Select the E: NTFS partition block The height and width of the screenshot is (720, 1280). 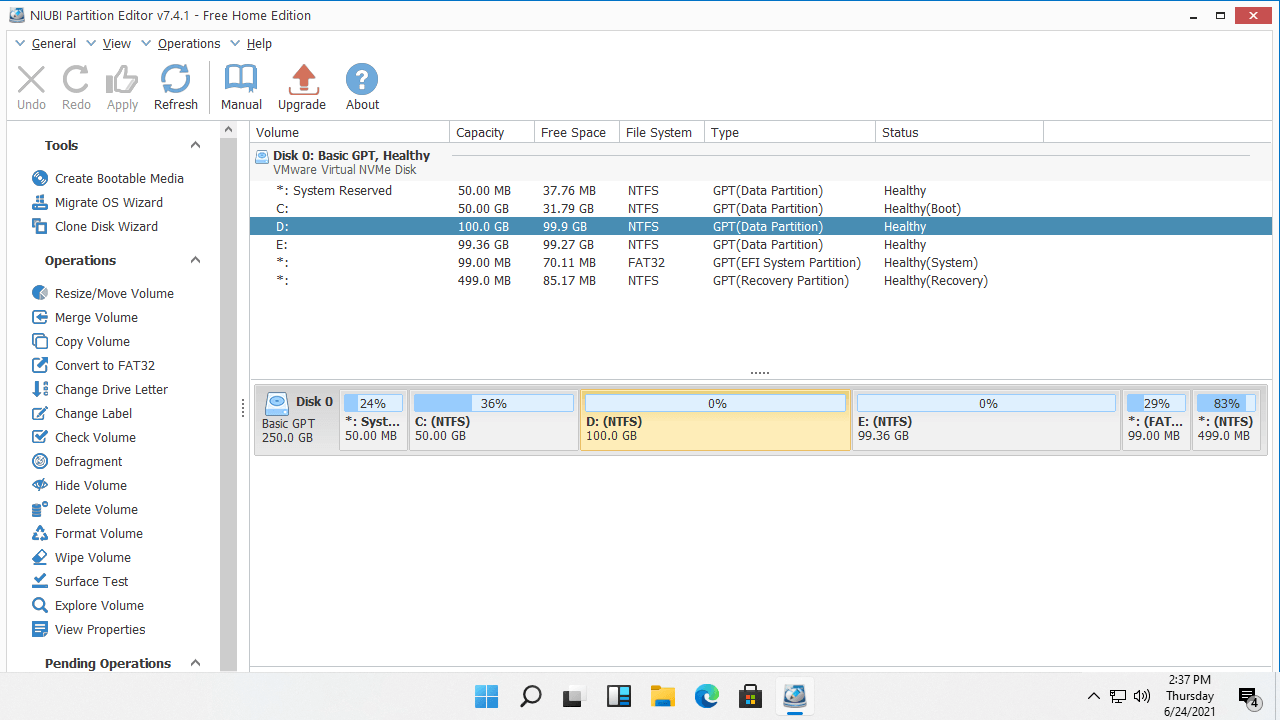(986, 418)
